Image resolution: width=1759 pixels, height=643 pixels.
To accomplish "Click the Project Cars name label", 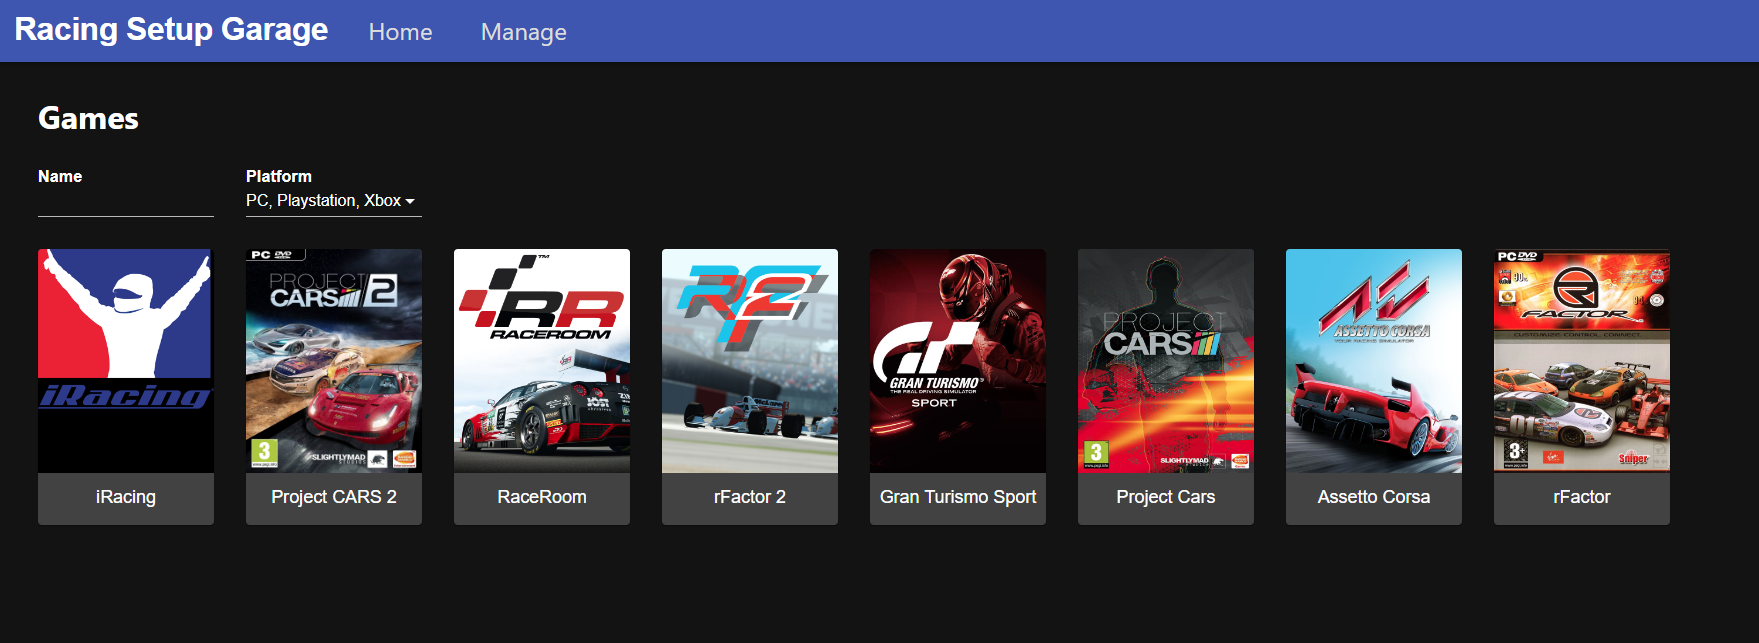I will click(1166, 497).
